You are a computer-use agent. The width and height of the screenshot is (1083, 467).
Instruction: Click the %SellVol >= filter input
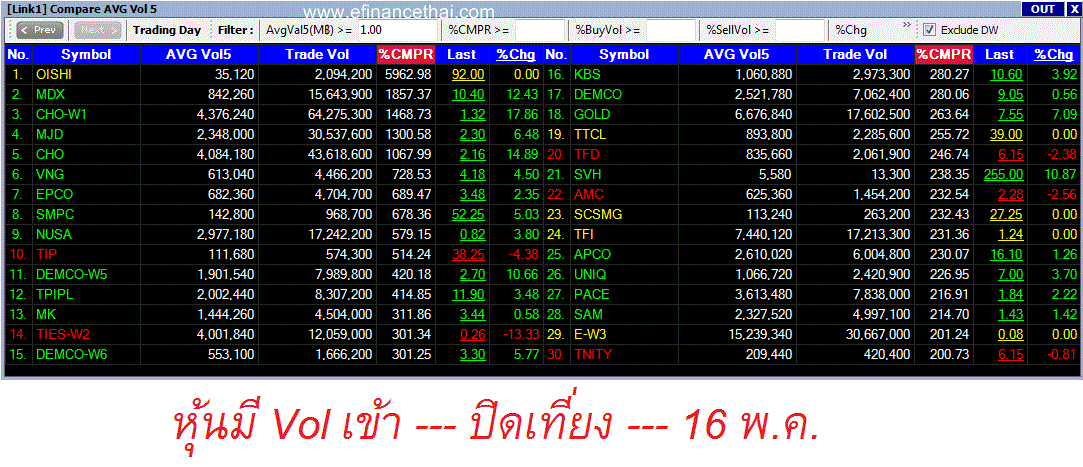pyautogui.click(x=800, y=30)
